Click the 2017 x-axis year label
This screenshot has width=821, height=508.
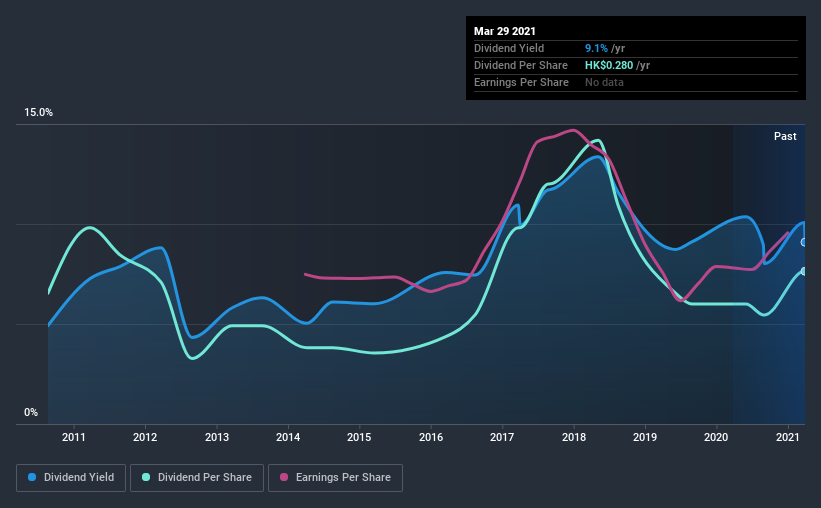(502, 437)
